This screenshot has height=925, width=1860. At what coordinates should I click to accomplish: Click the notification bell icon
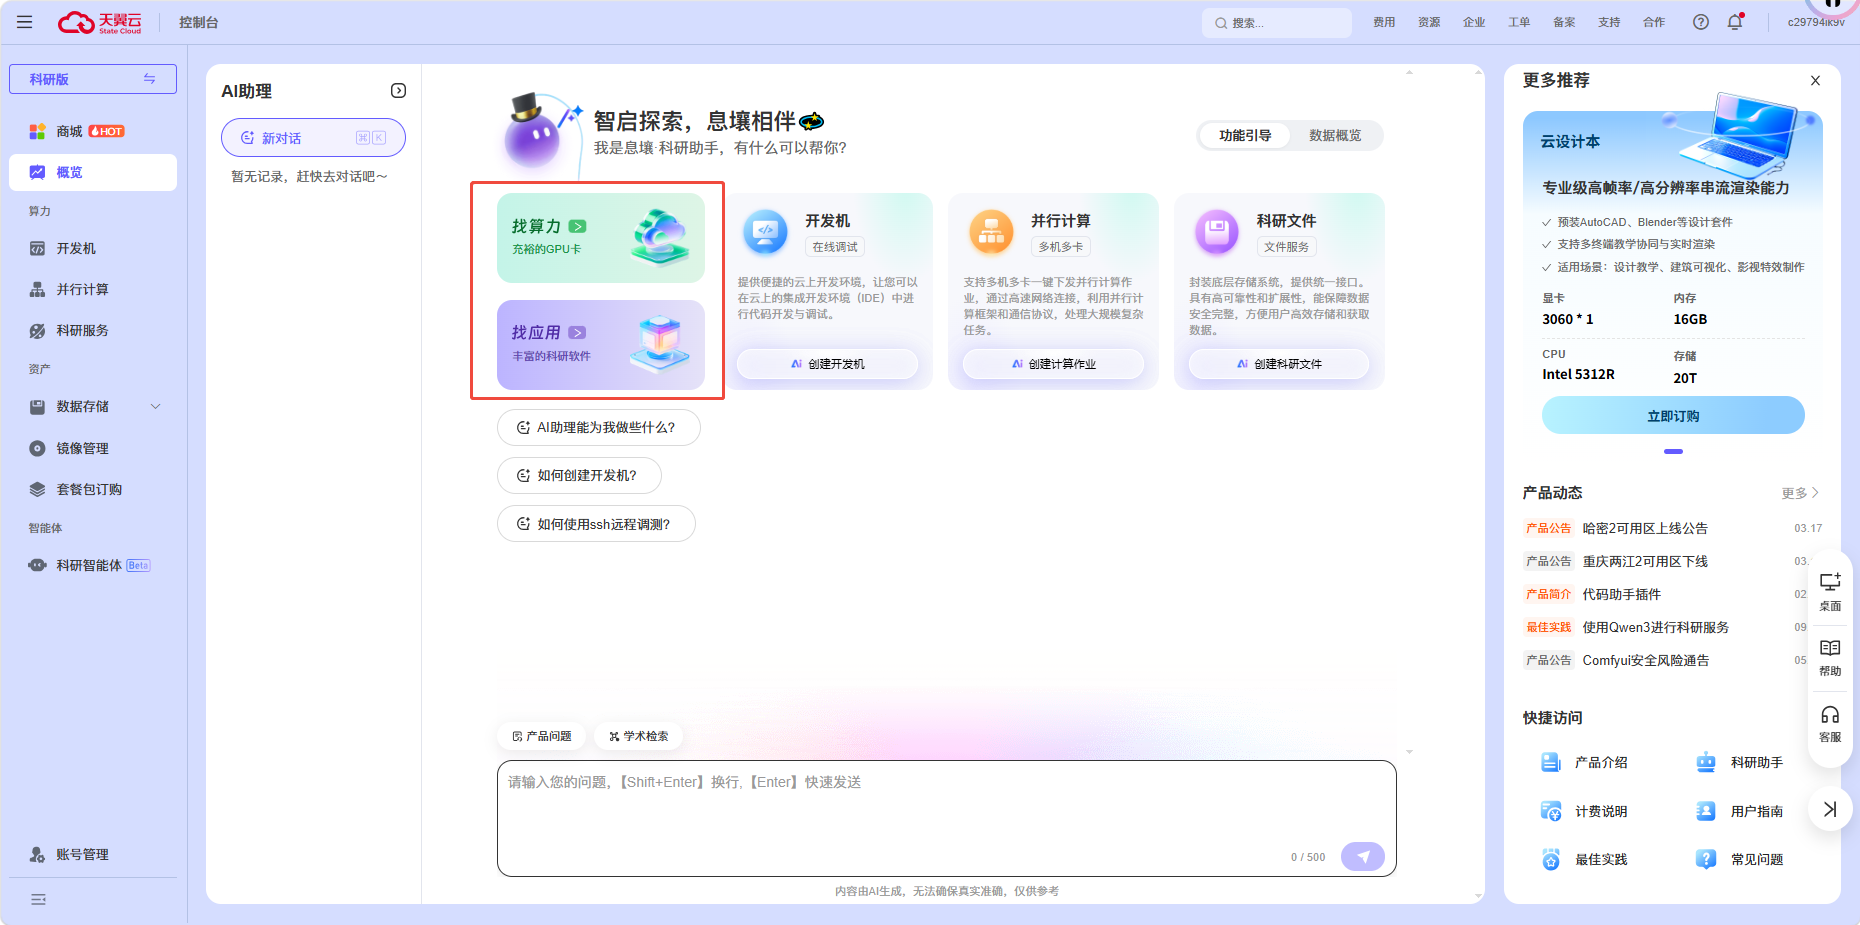(1735, 21)
